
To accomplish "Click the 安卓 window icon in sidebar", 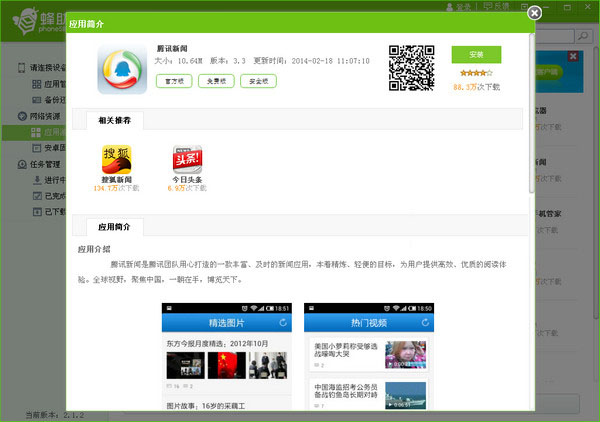I will pyautogui.click(x=36, y=148).
